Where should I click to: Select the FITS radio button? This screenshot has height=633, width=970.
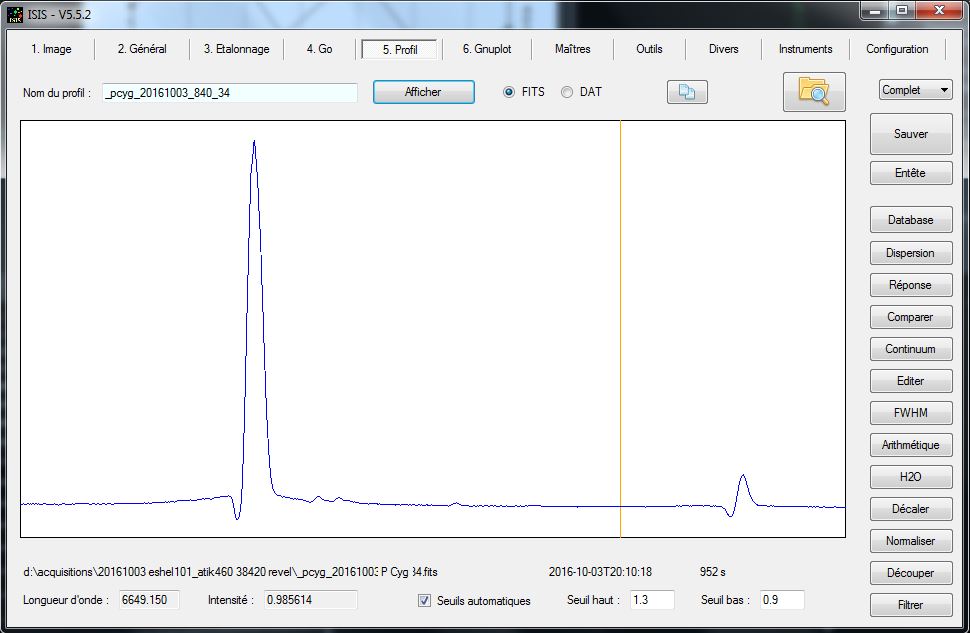[x=509, y=92]
